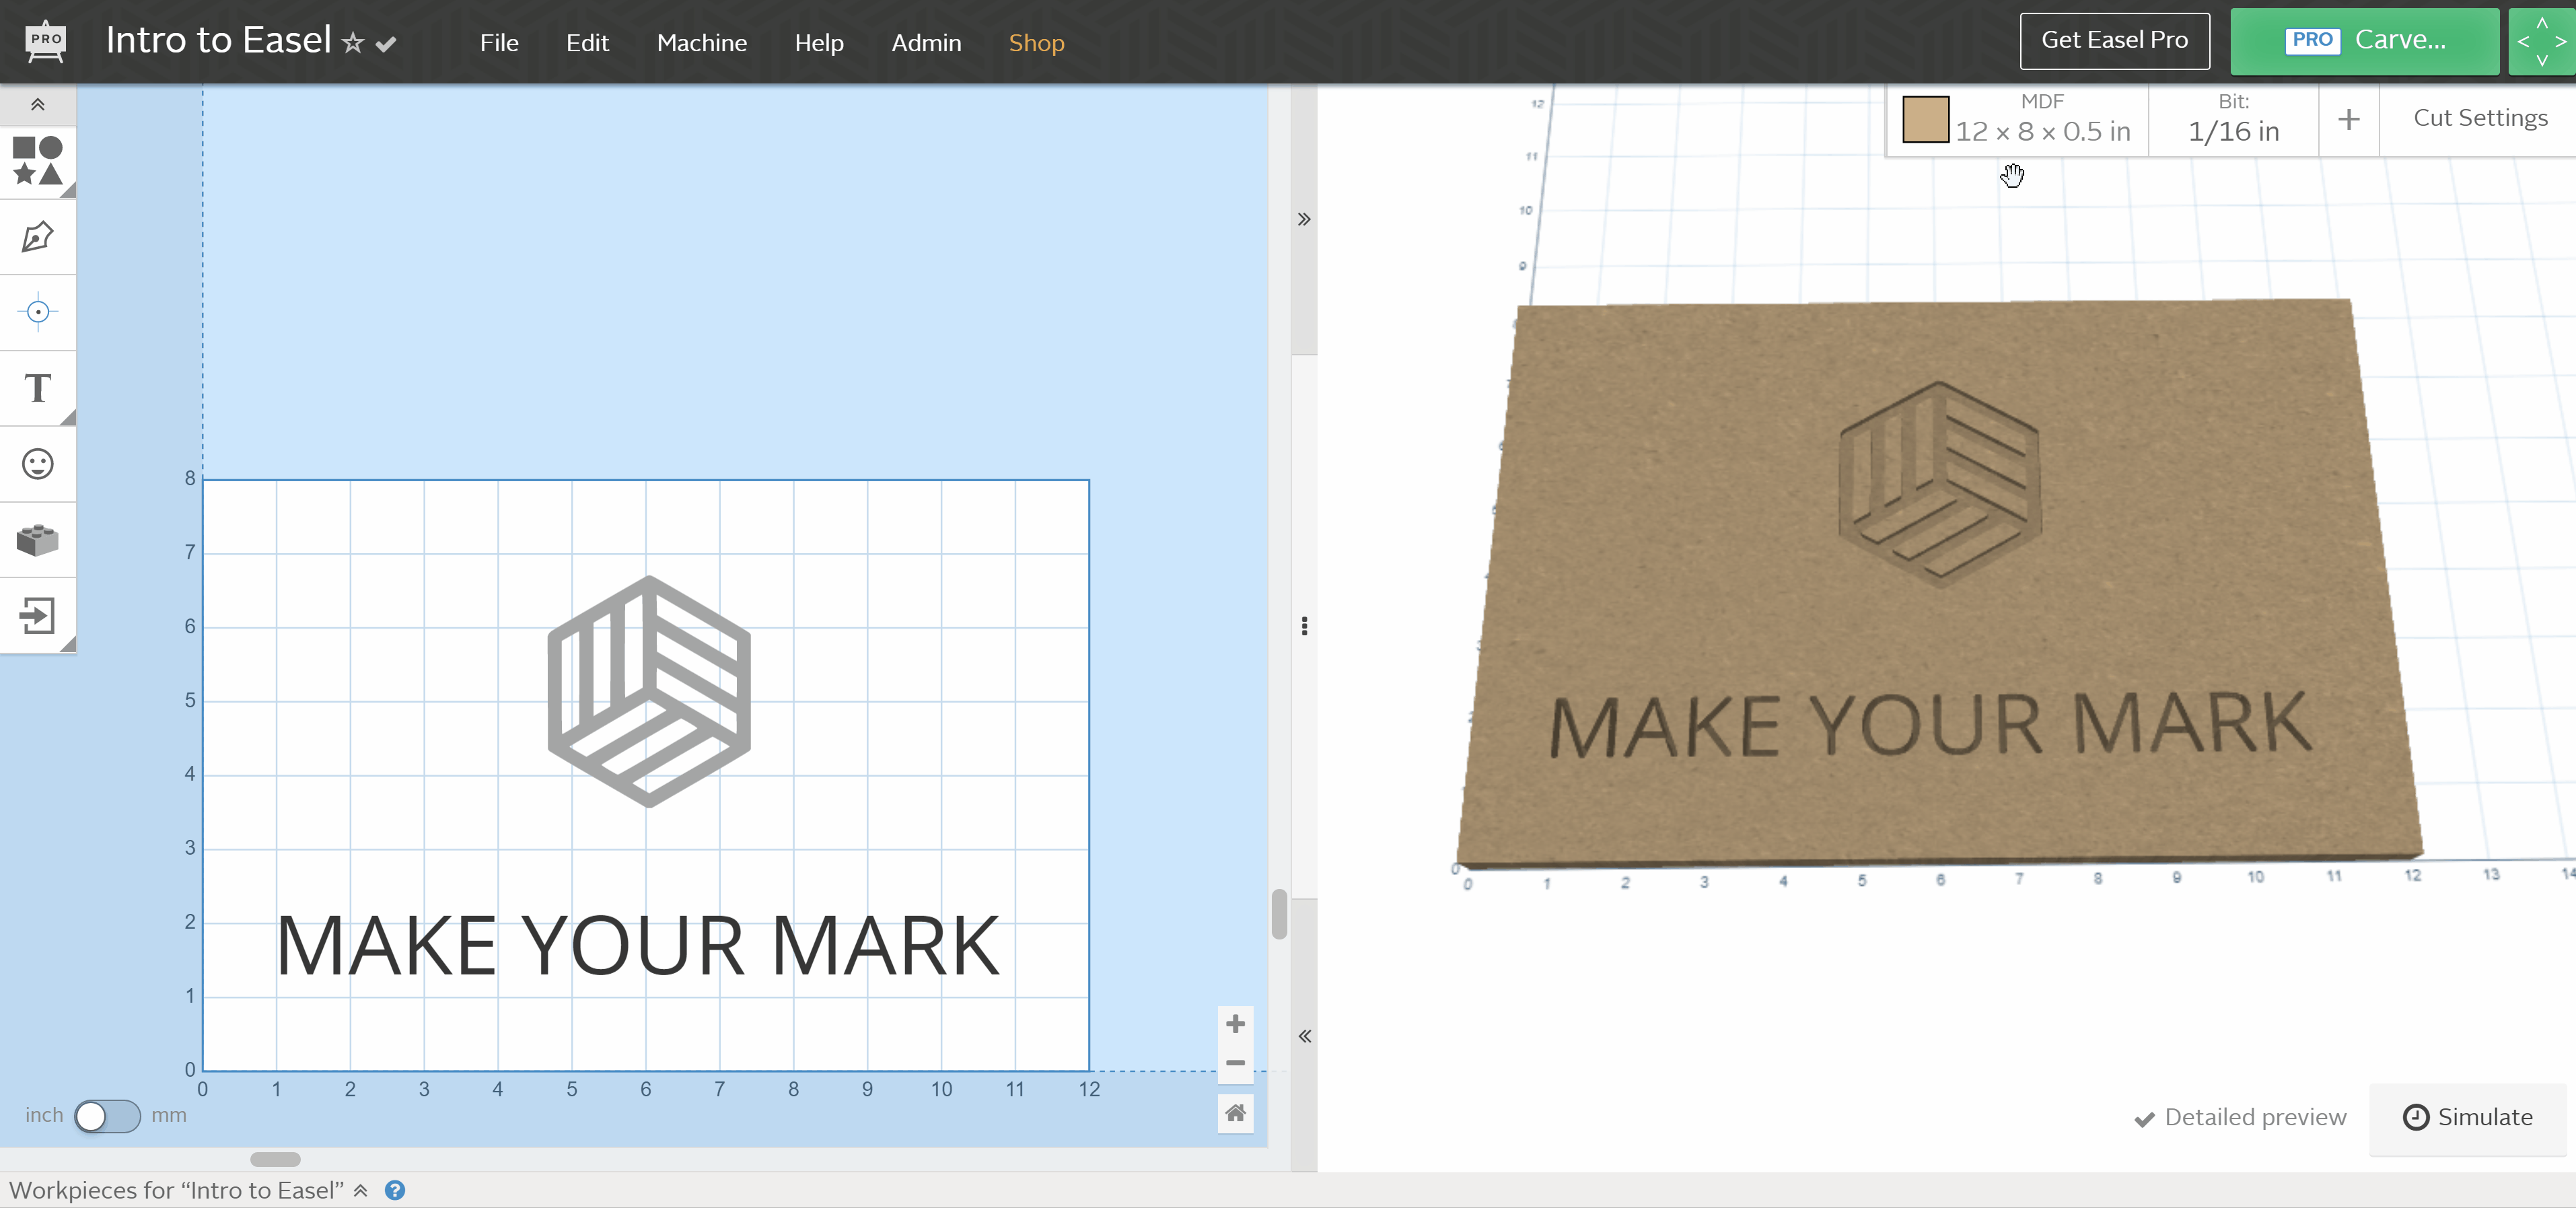
Task: Open the Machine menu
Action: tap(702, 42)
